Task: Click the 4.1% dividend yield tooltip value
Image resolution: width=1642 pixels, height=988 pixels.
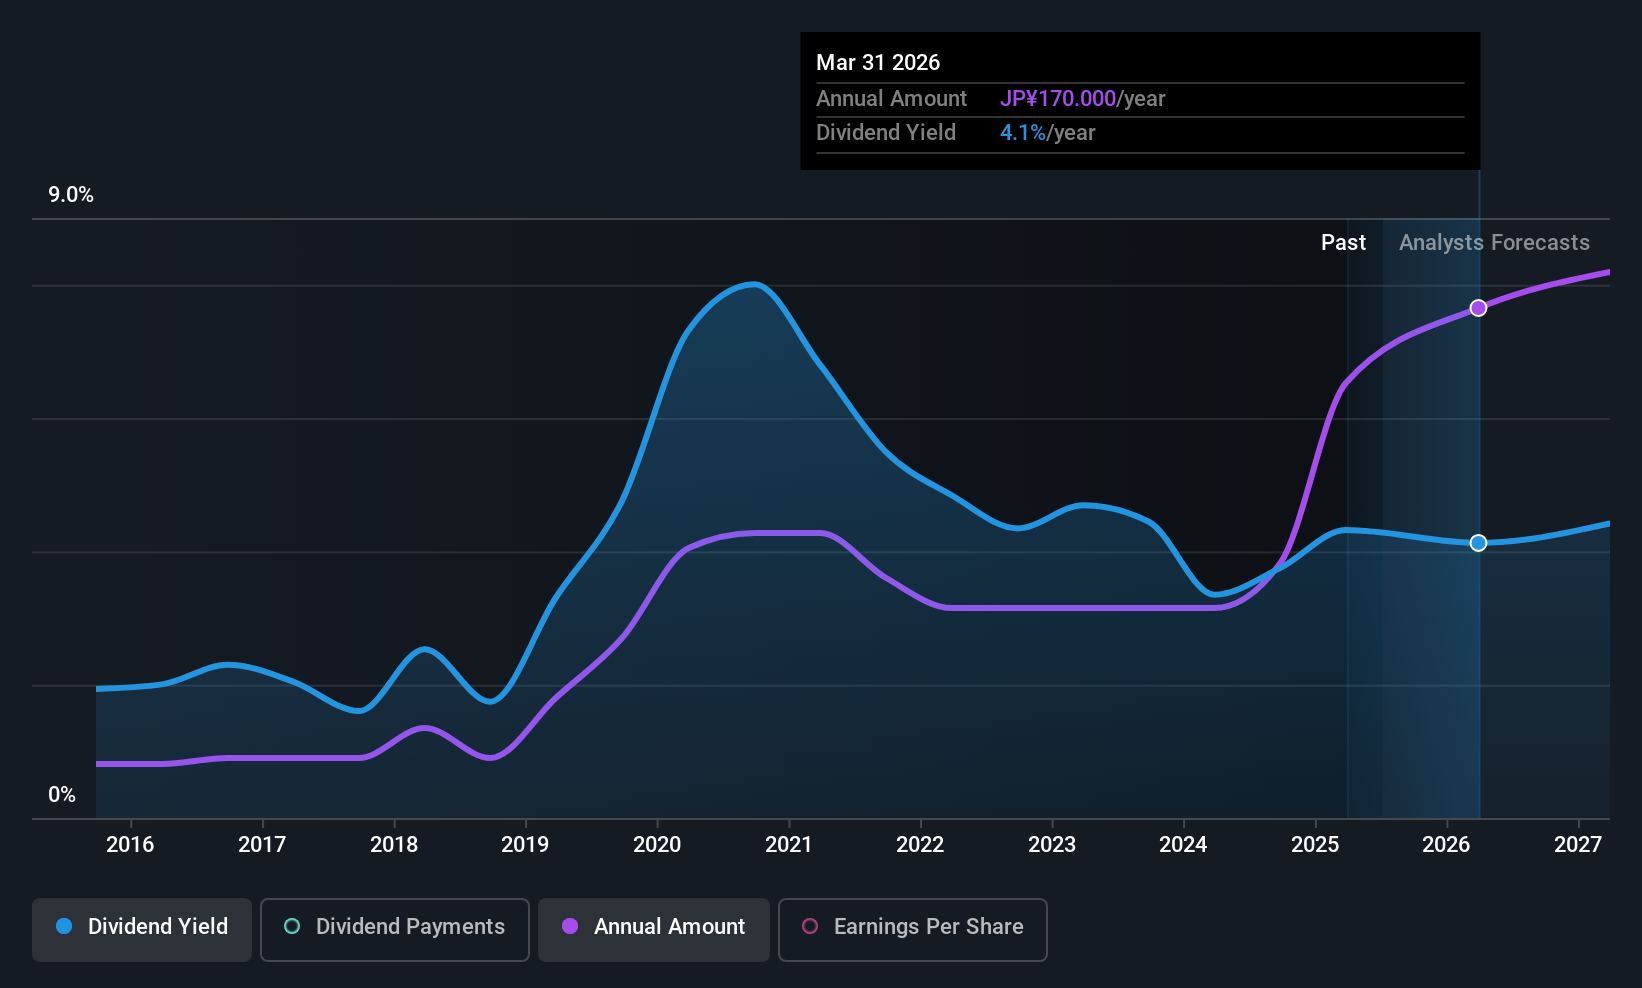Action: click(1022, 133)
